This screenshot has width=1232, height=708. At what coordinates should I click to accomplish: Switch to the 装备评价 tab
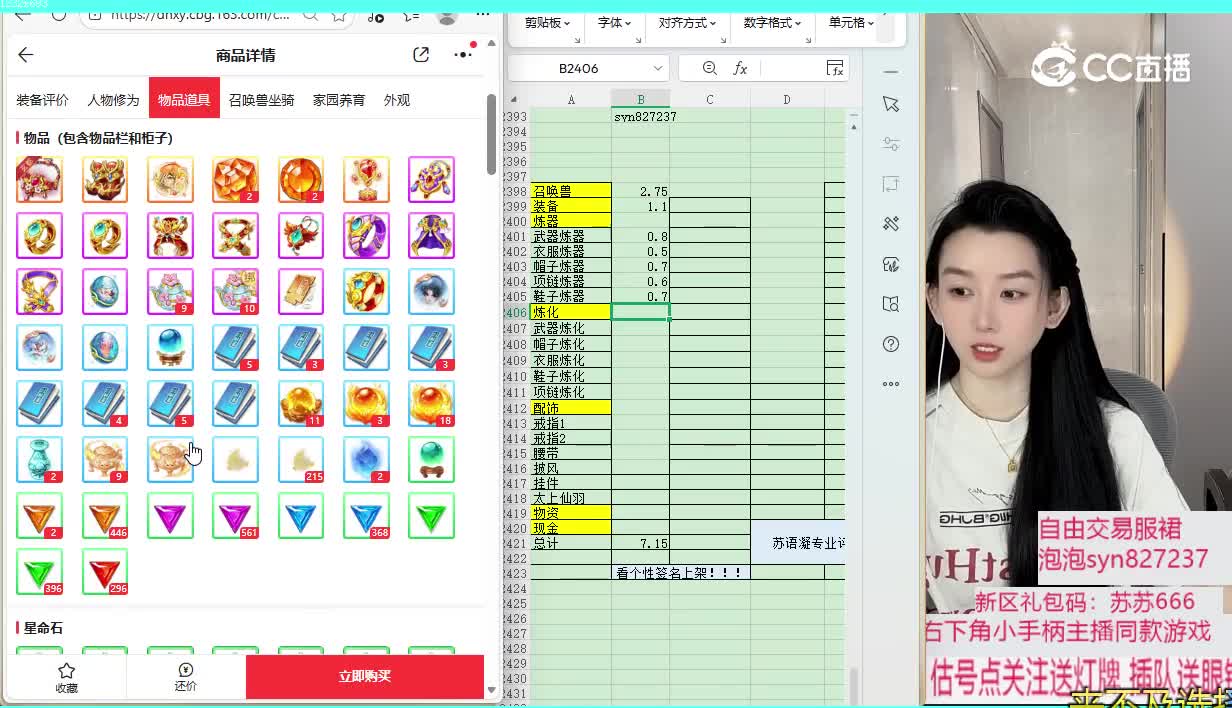[x=42, y=100]
